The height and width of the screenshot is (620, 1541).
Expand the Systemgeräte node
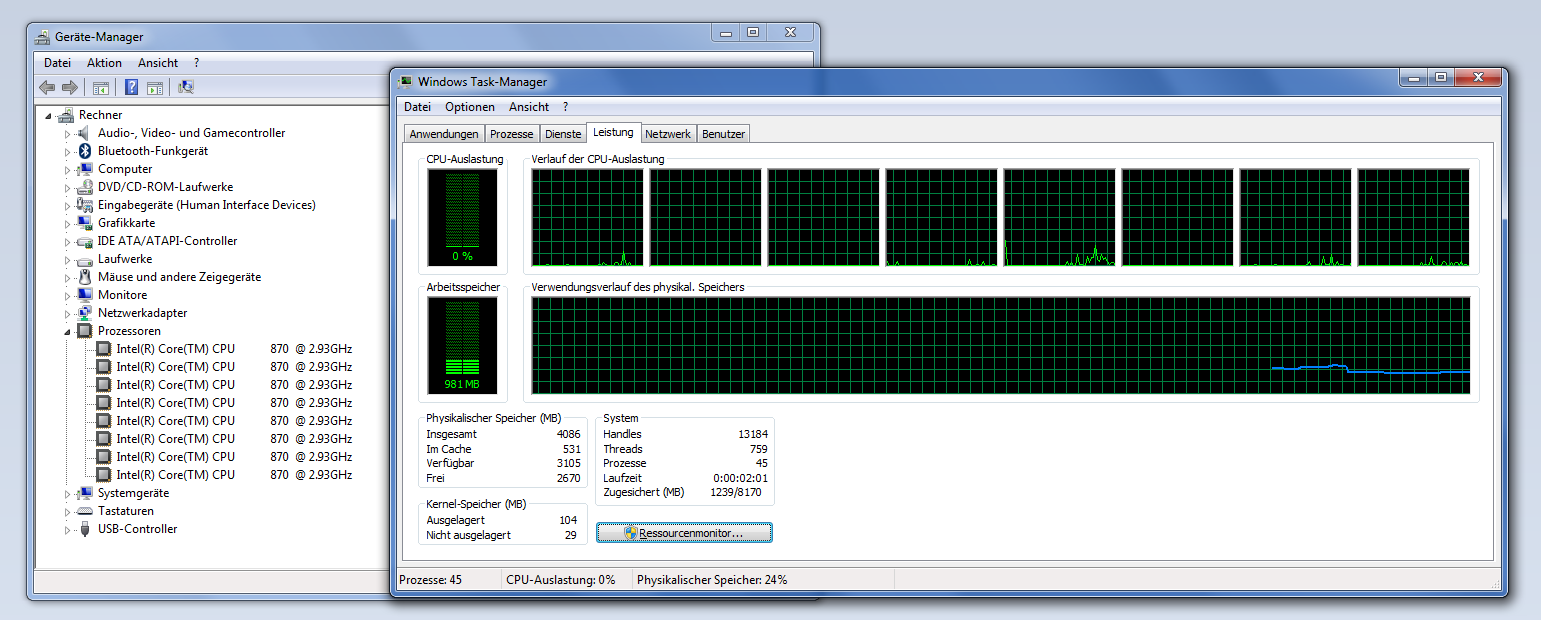[x=68, y=494]
